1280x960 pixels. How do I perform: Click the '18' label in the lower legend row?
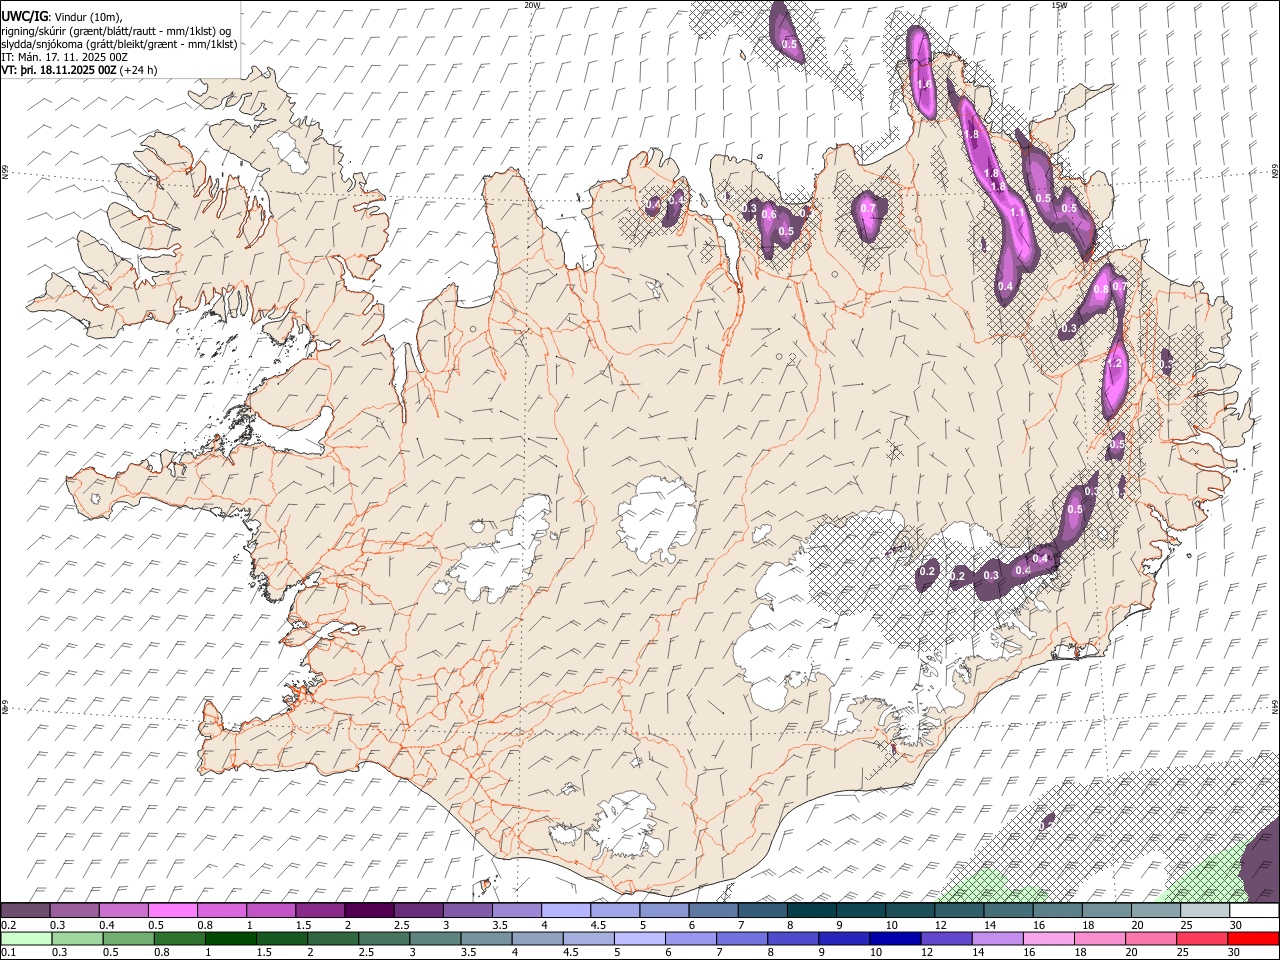coord(1079,952)
